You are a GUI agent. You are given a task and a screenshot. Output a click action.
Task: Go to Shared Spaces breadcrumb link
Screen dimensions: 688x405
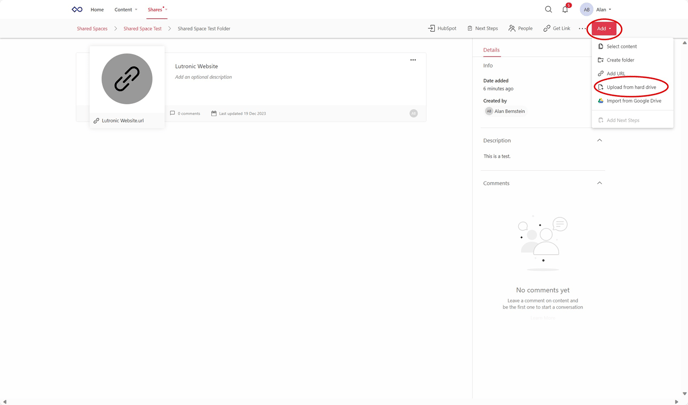(92, 28)
